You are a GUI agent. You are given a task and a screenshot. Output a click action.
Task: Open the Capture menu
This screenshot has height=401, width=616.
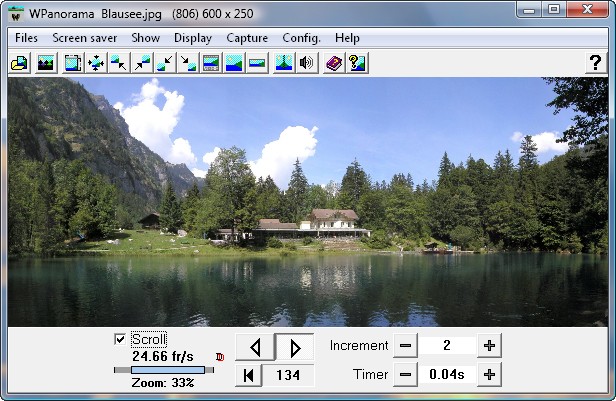tap(247, 38)
